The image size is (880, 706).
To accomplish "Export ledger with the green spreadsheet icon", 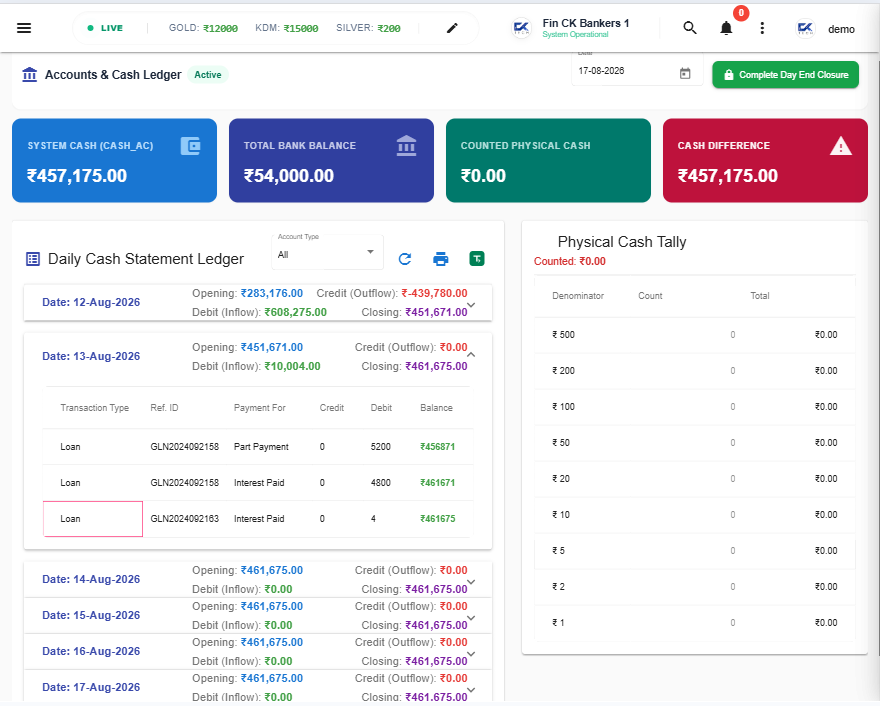I will pos(476,259).
